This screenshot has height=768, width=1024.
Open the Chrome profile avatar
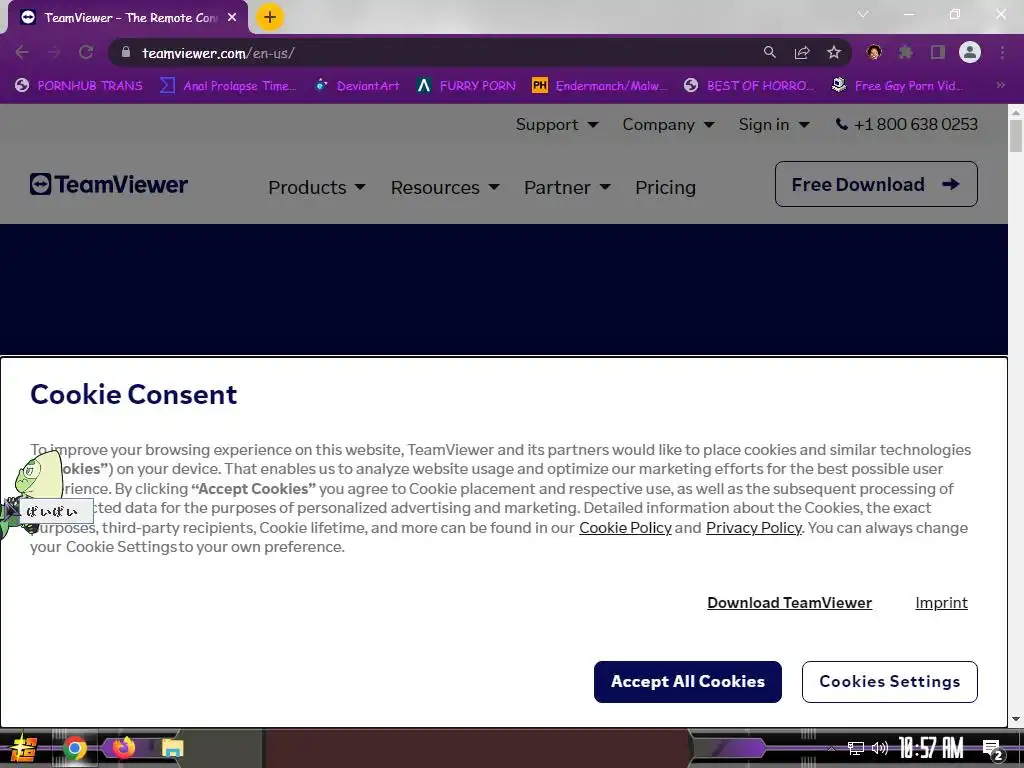970,52
